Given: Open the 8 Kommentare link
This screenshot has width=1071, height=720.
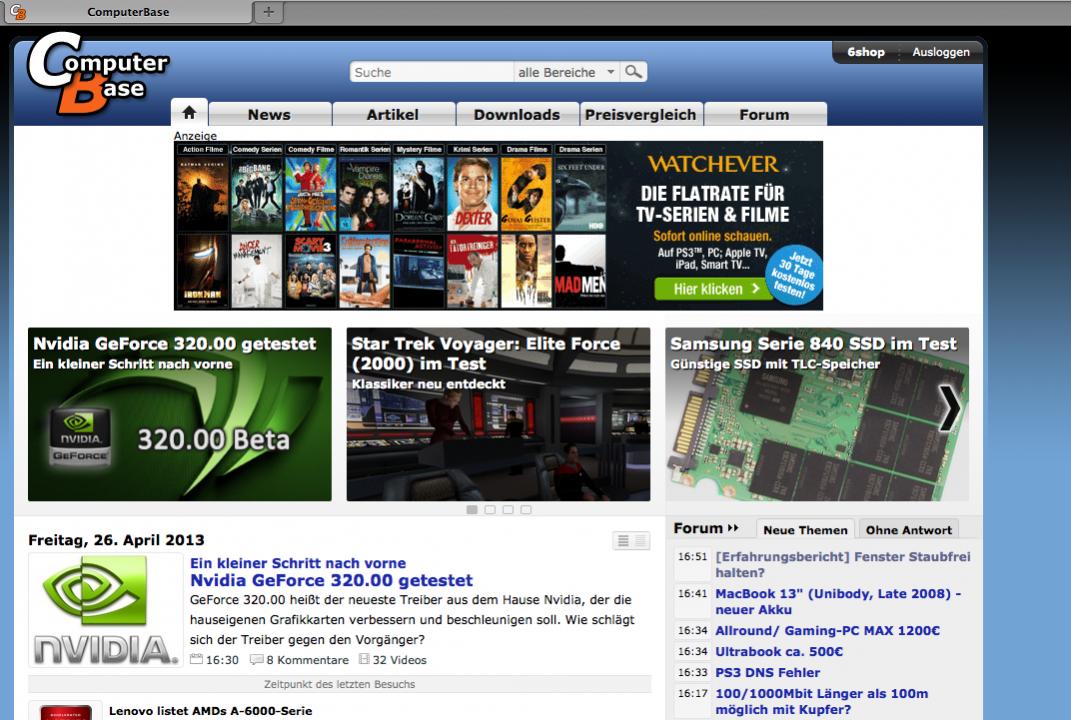Looking at the screenshot, I should [307, 660].
